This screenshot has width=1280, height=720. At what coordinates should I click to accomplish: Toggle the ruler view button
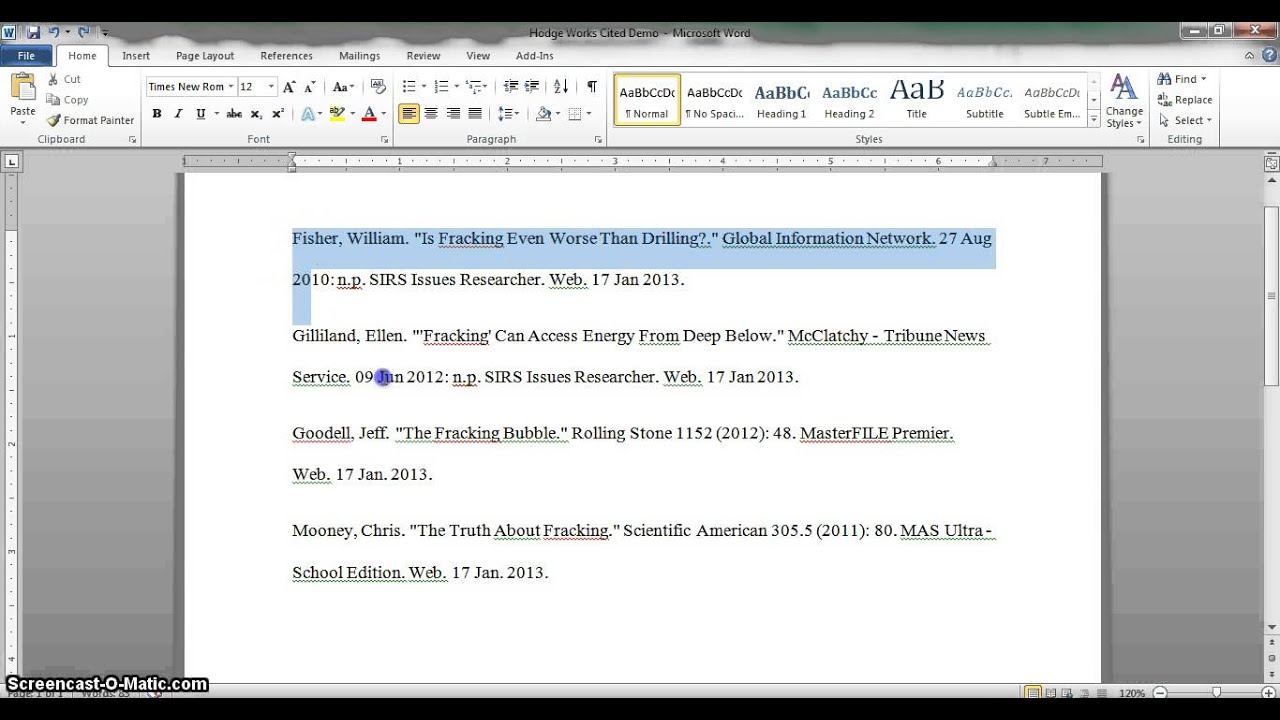click(x=1272, y=162)
